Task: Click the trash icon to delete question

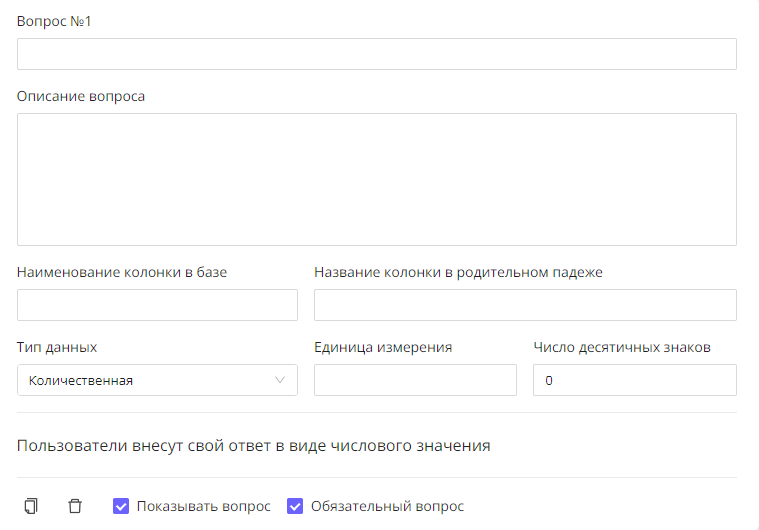Action: coord(75,506)
